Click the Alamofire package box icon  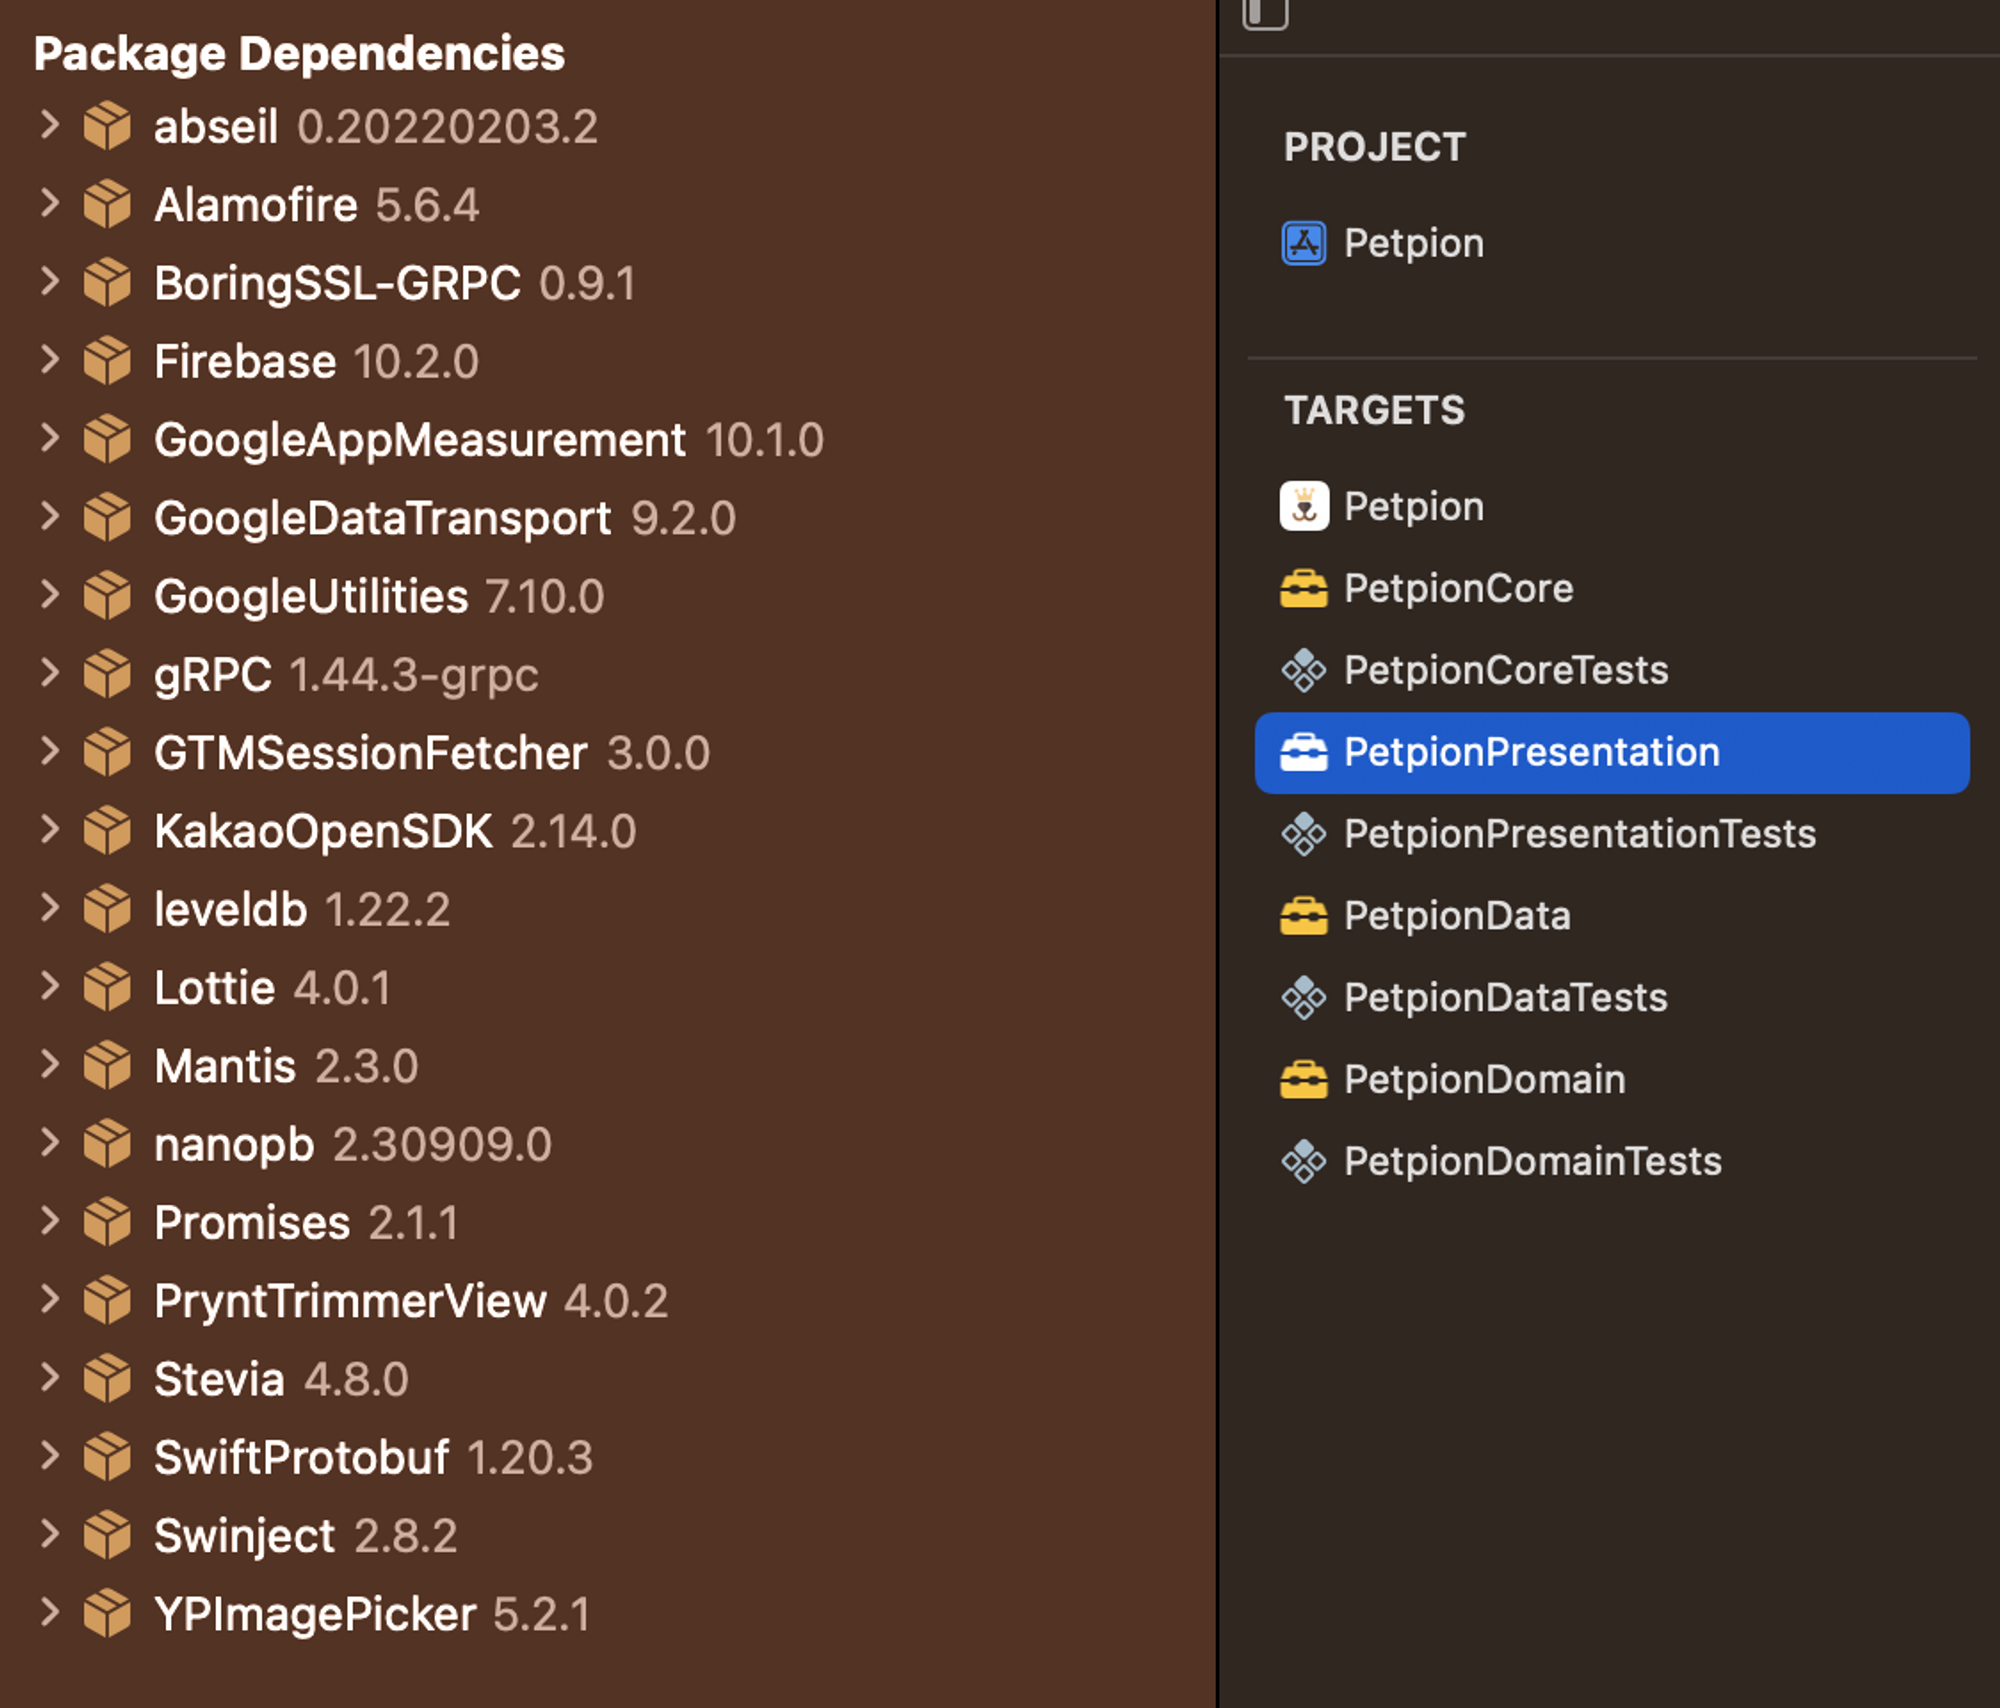[107, 205]
